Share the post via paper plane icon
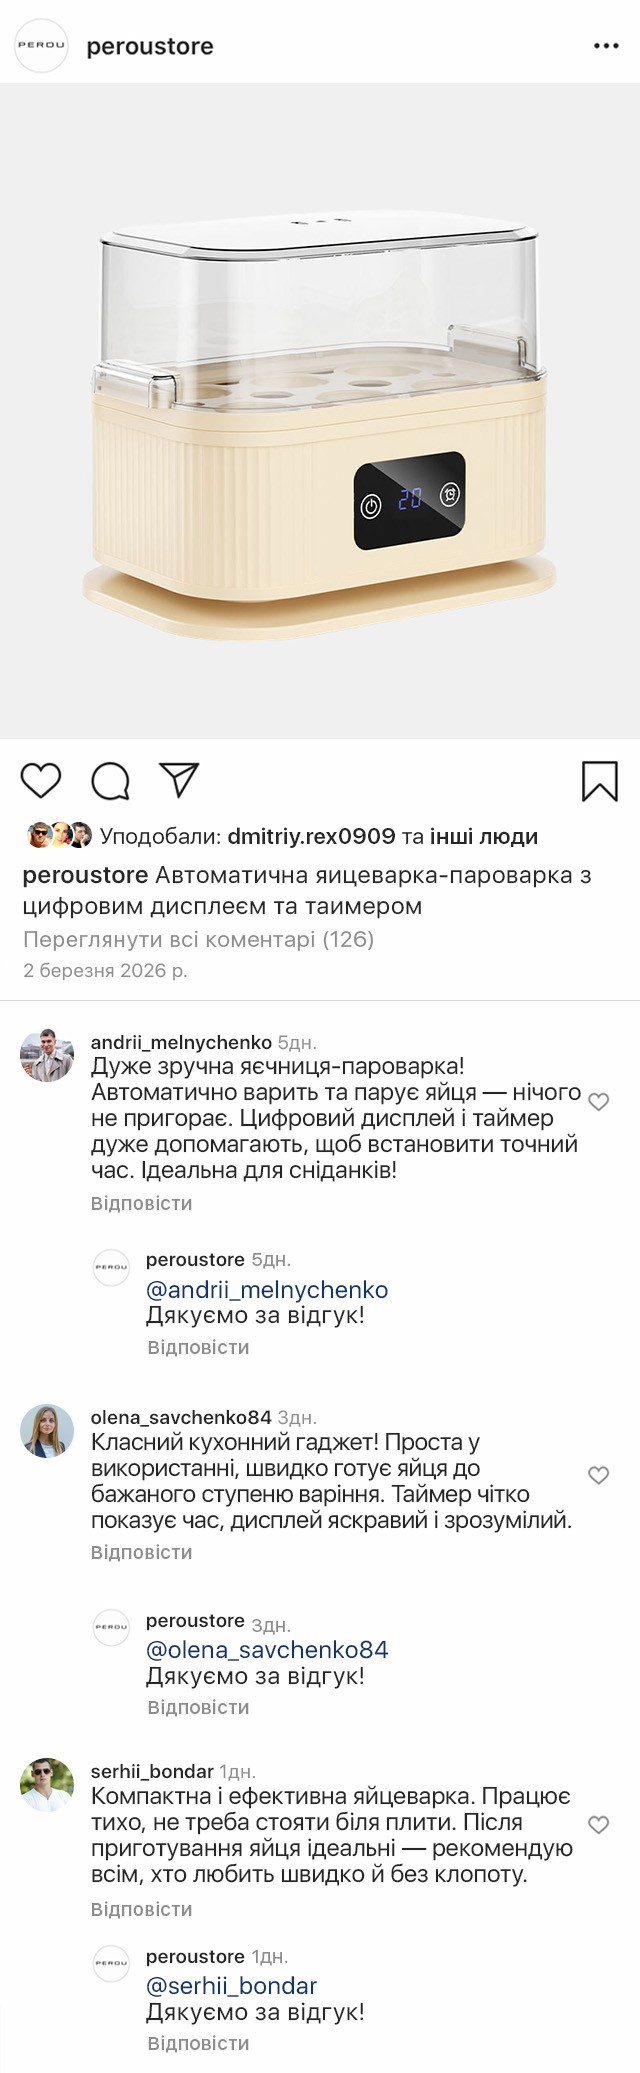640x2073 pixels. pos(180,780)
